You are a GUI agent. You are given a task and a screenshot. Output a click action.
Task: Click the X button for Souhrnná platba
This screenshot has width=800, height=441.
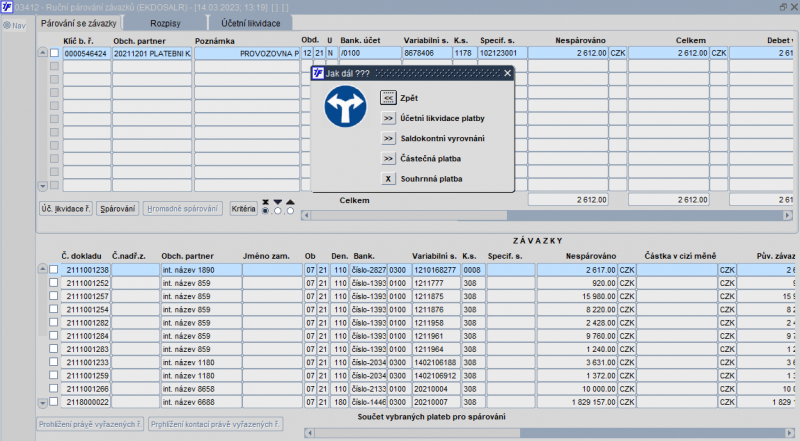(388, 179)
